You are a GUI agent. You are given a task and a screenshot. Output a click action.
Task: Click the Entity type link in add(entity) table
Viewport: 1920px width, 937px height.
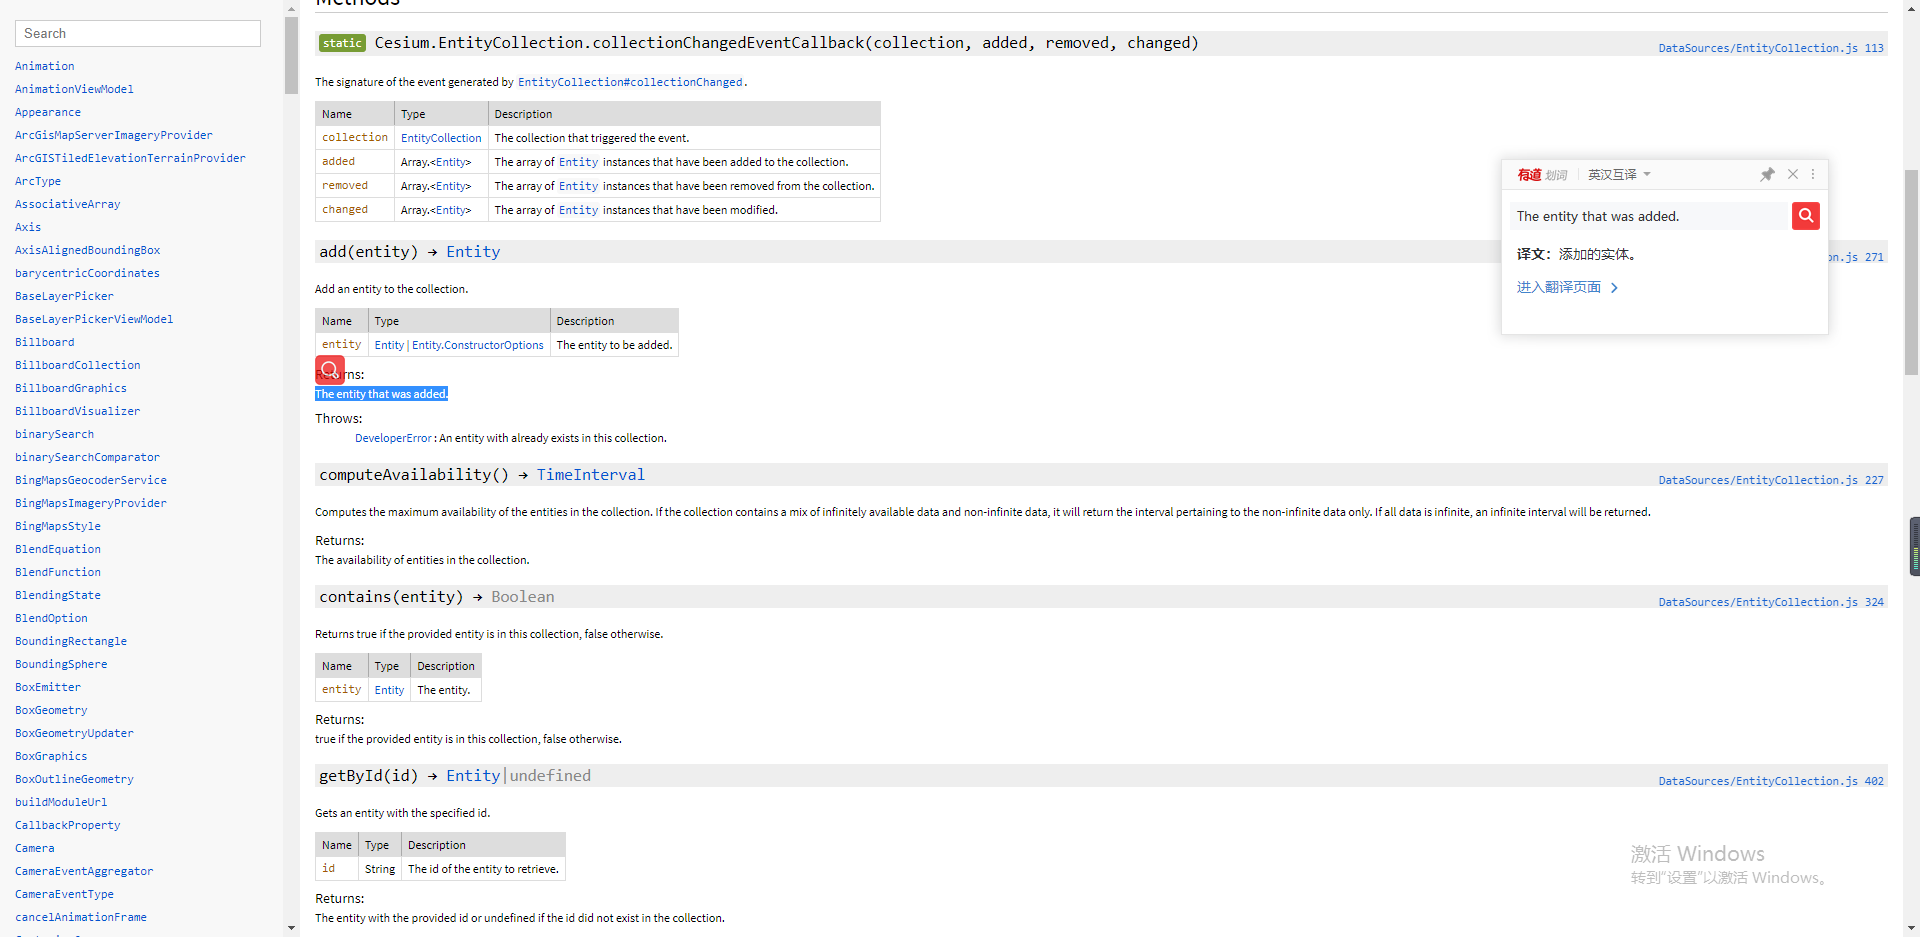pyautogui.click(x=388, y=345)
